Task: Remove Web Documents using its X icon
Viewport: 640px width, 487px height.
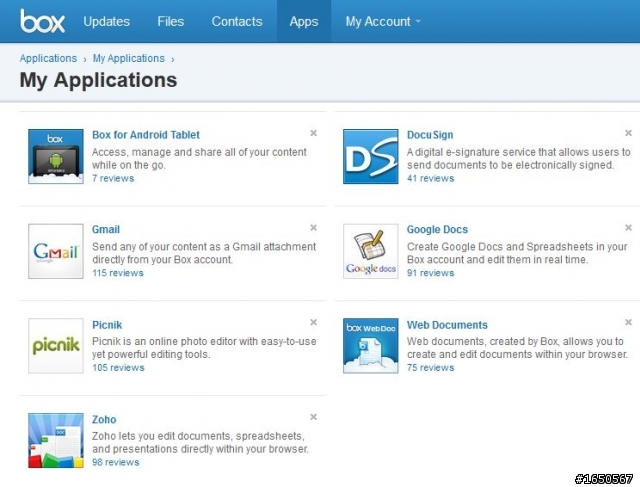Action: point(629,322)
